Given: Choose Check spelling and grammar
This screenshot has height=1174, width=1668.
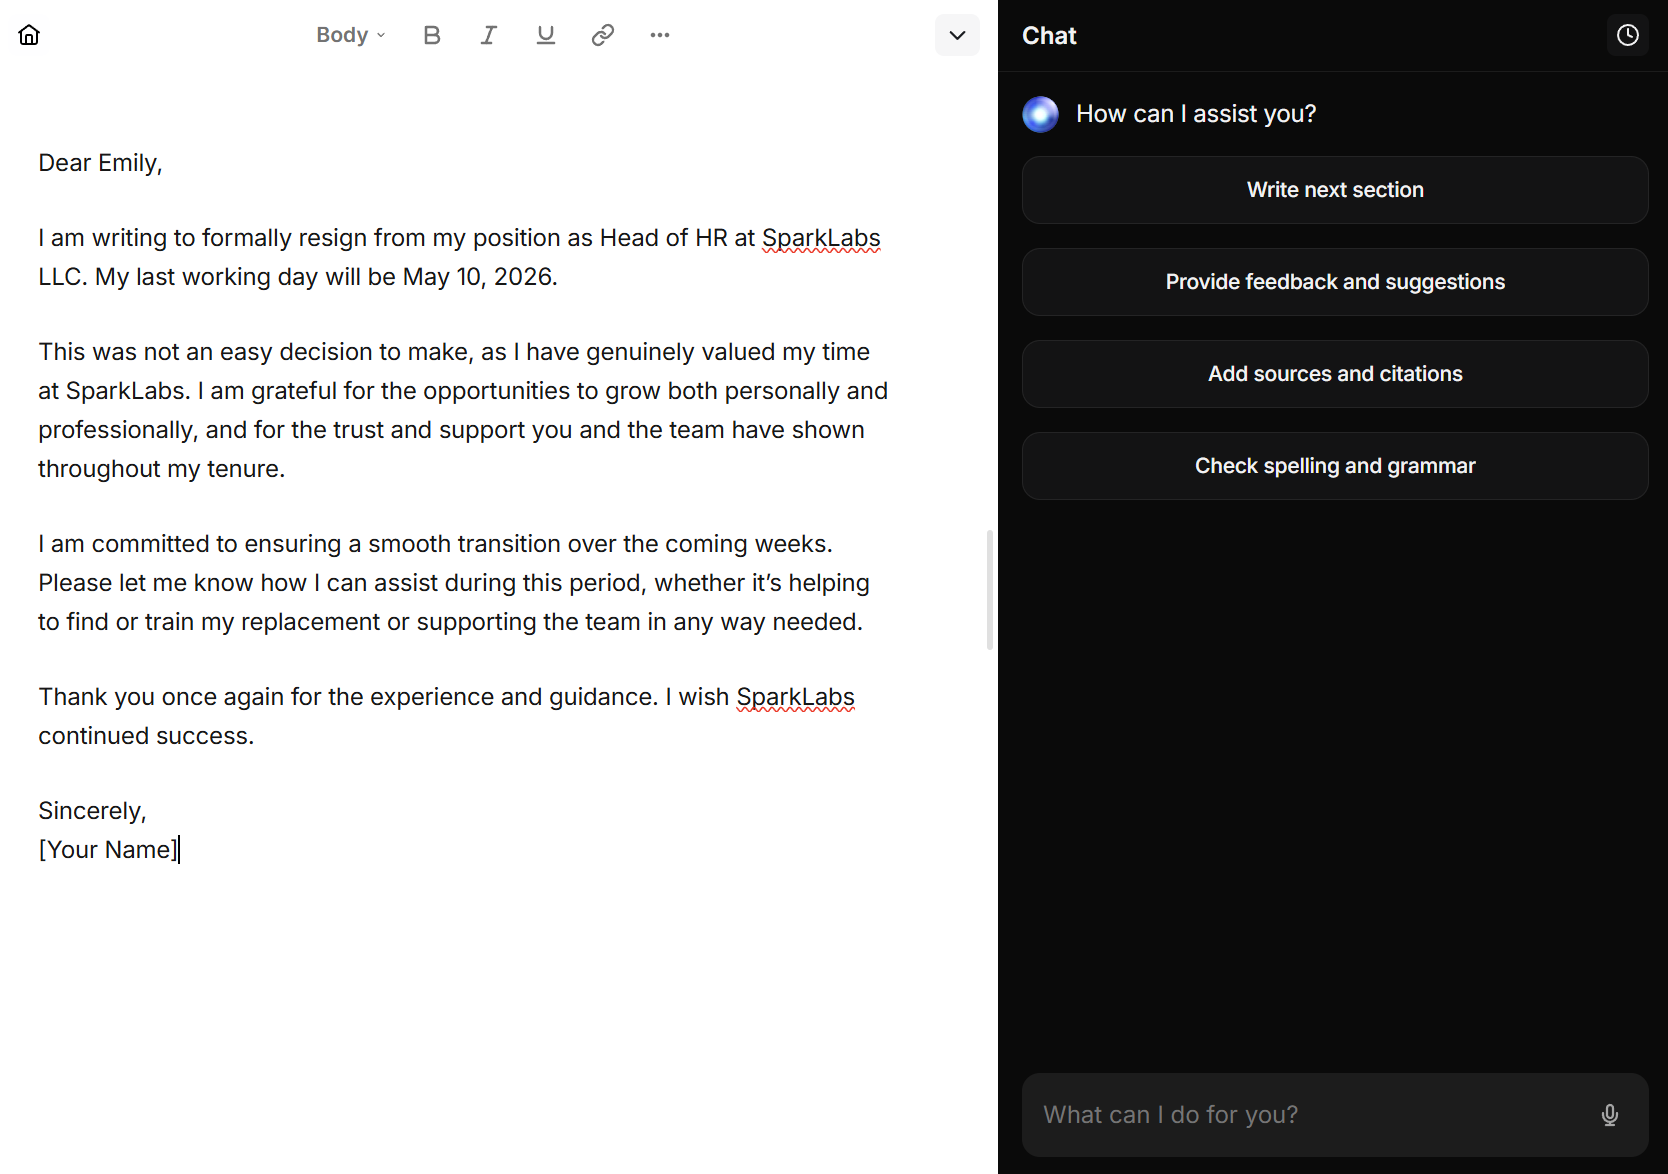Looking at the screenshot, I should pyautogui.click(x=1335, y=466).
